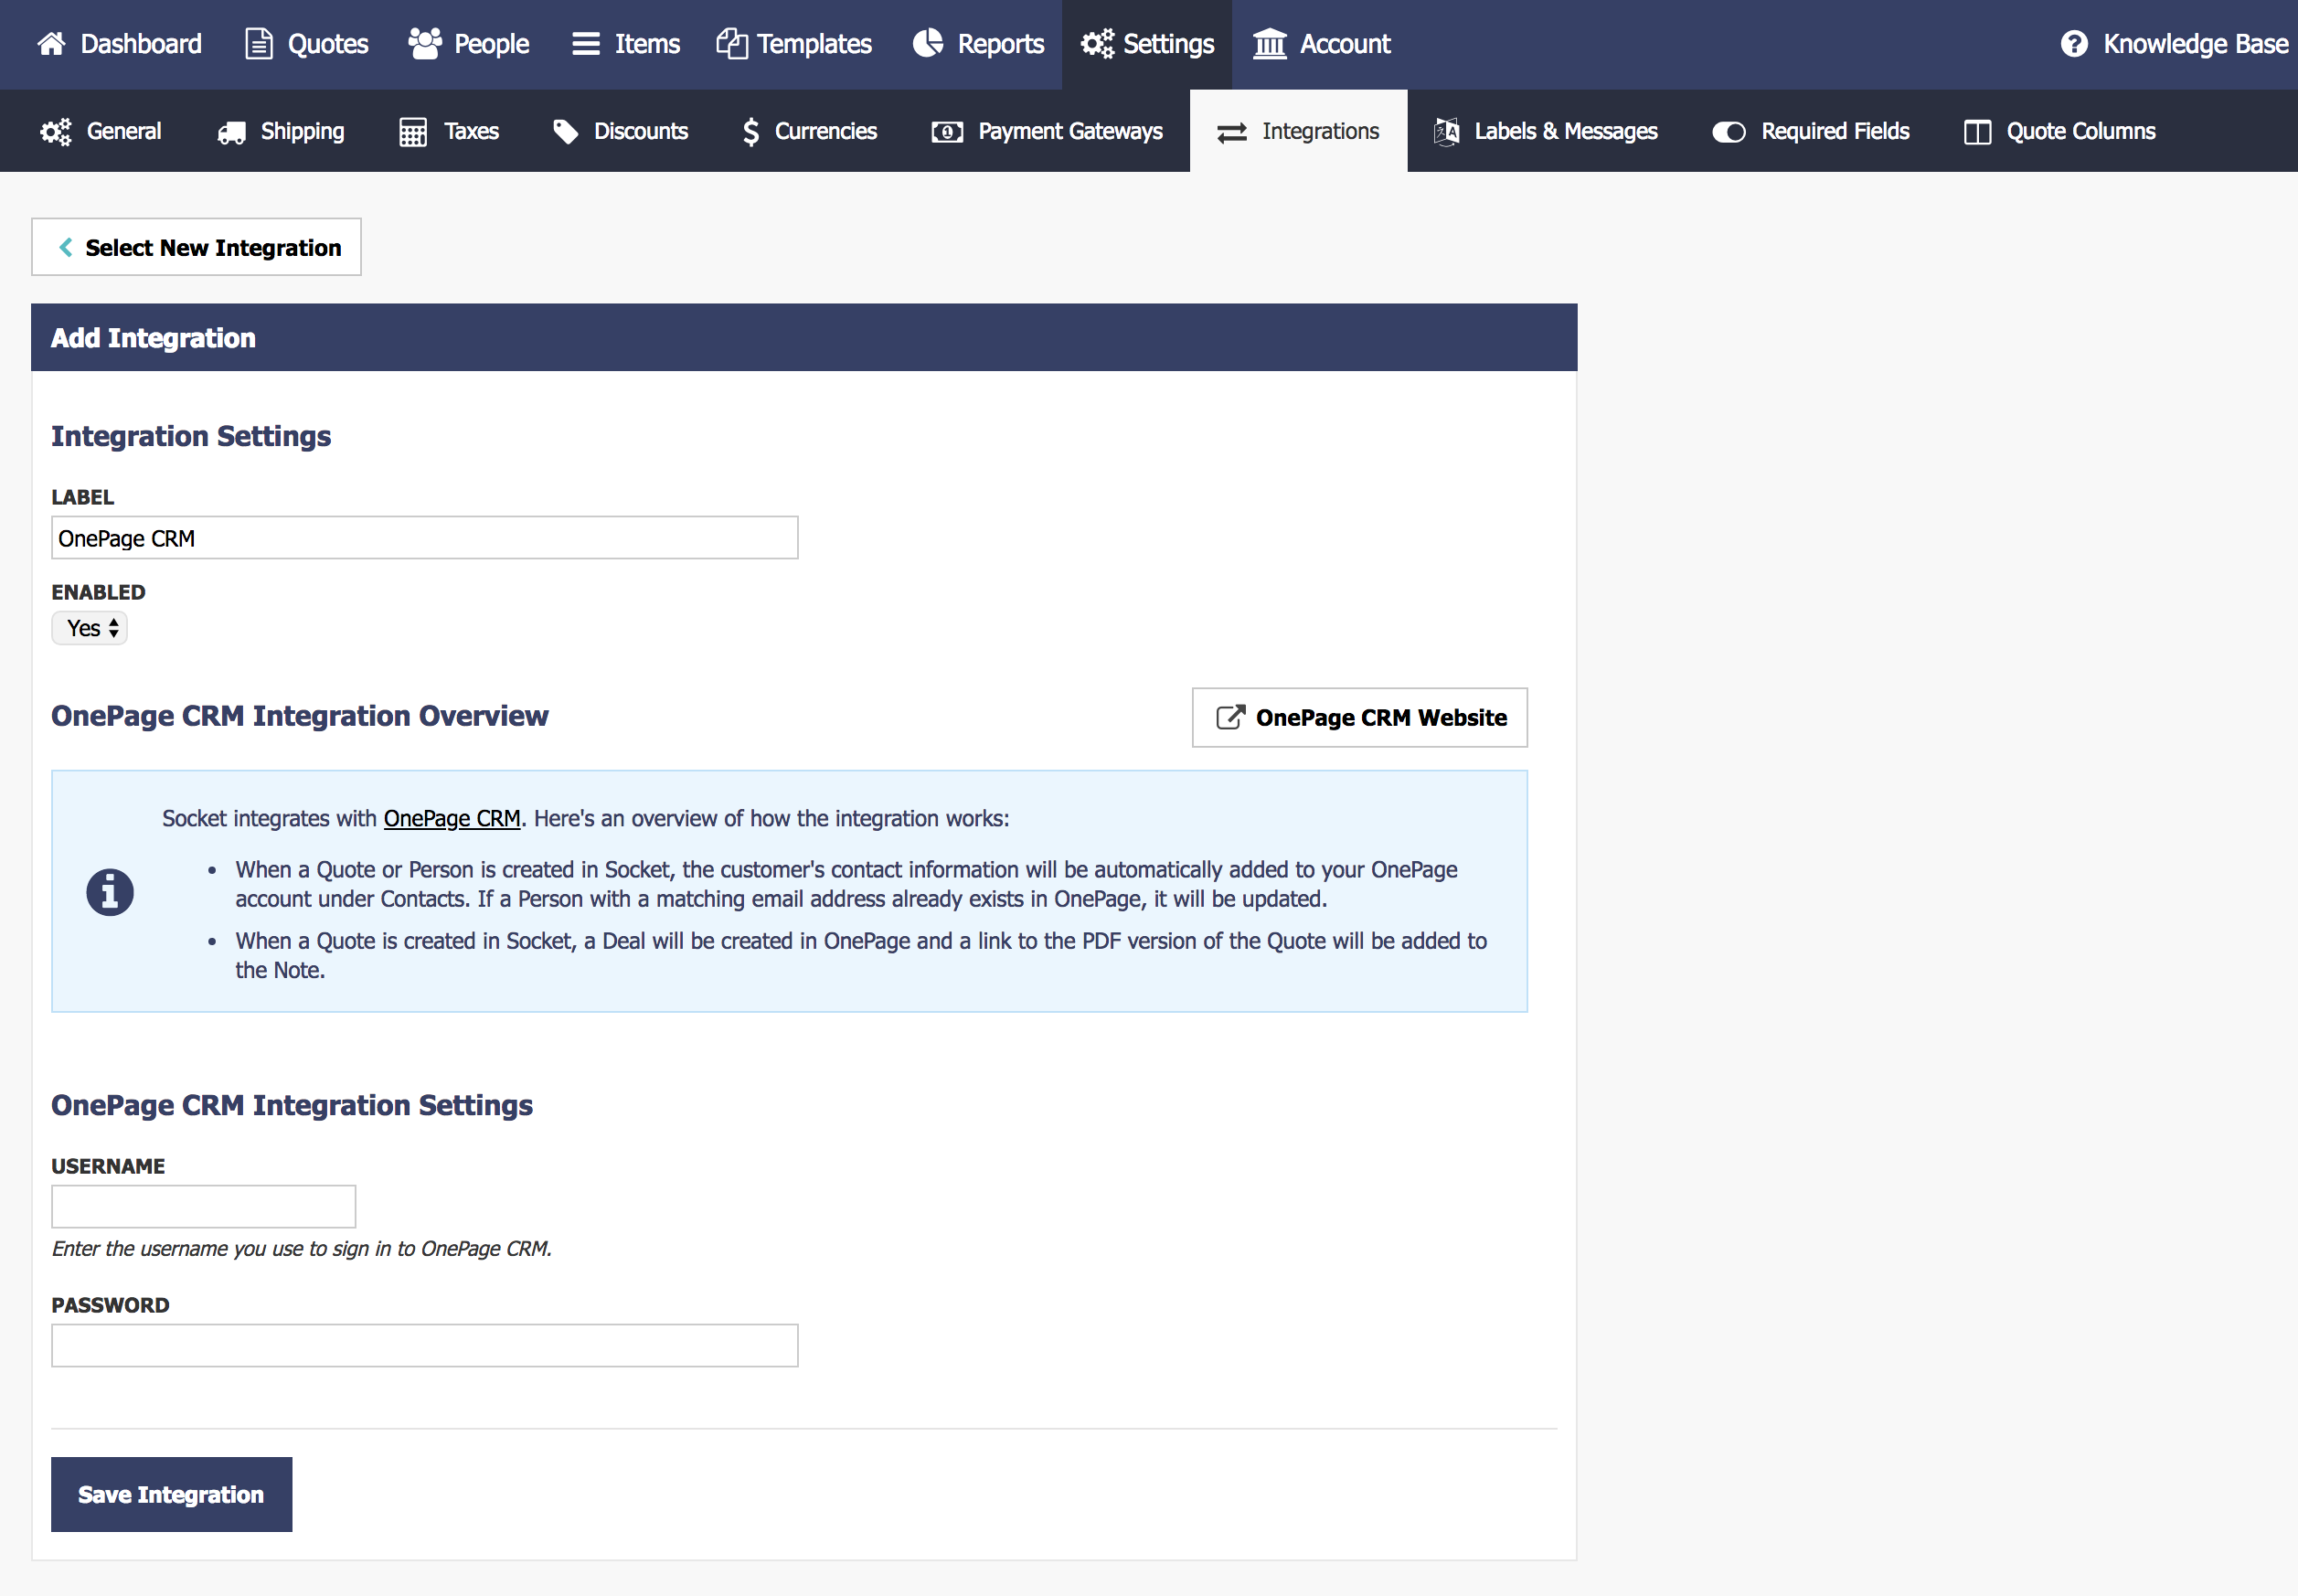Open the Knowledge Base link
The width and height of the screenshot is (2298, 1596).
pyautogui.click(x=2174, y=44)
